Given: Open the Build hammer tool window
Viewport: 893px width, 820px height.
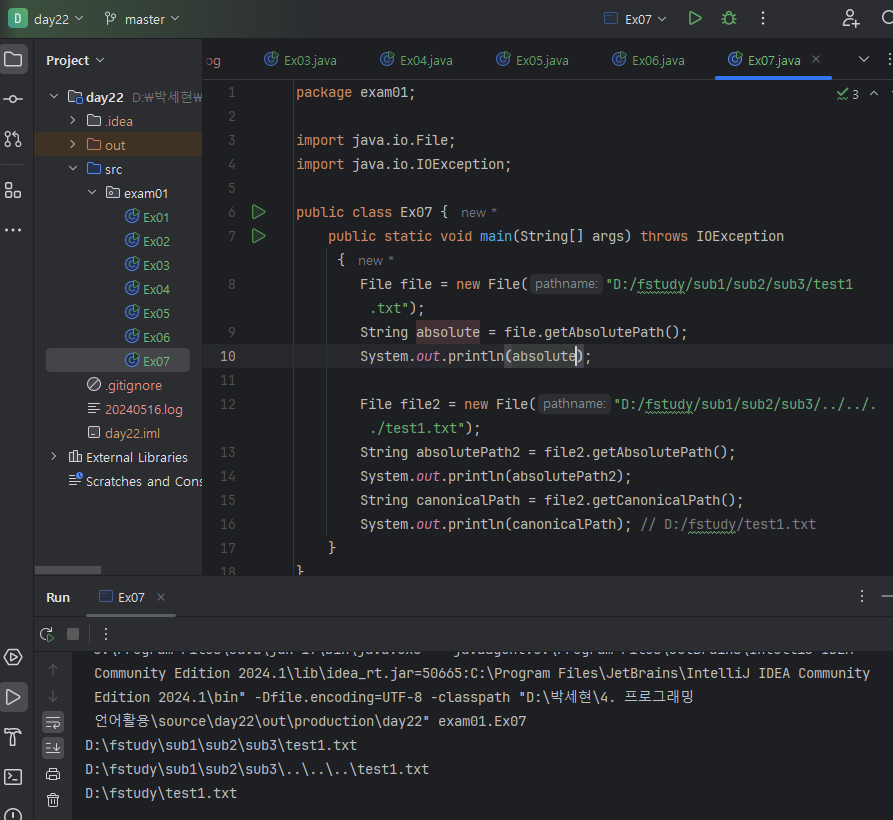Looking at the screenshot, I should pos(13,738).
